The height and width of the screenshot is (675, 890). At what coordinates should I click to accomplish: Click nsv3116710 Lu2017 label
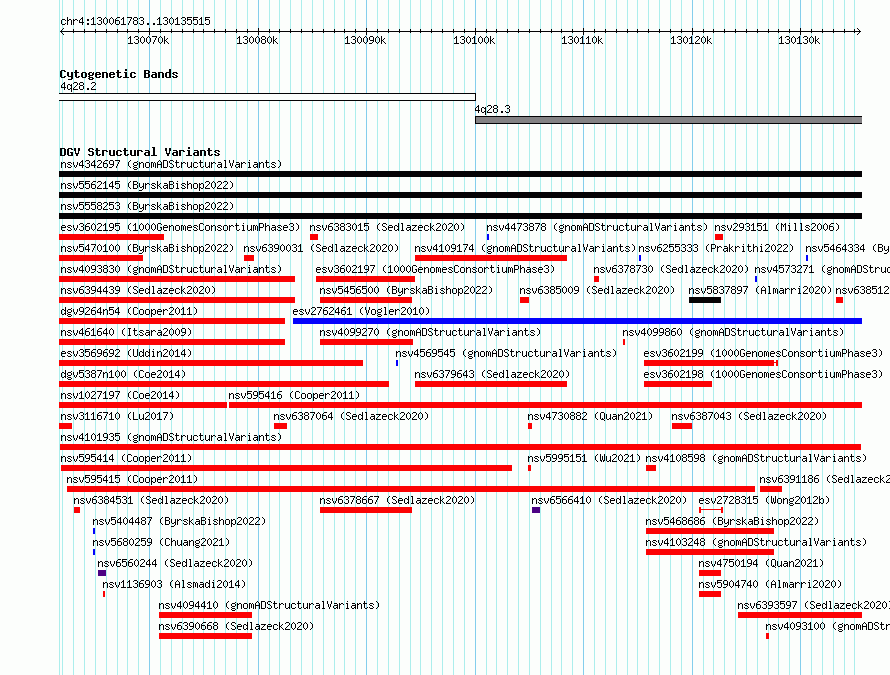pyautogui.click(x=117, y=417)
